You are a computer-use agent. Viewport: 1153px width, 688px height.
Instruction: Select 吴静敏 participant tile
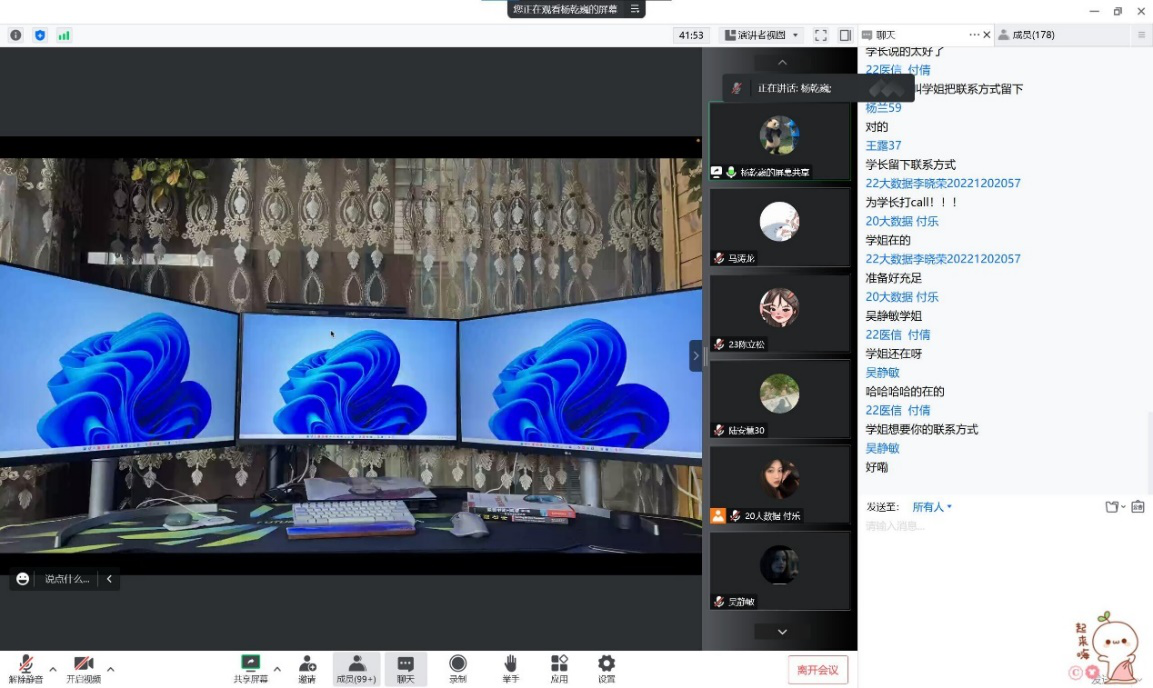[x=779, y=571]
